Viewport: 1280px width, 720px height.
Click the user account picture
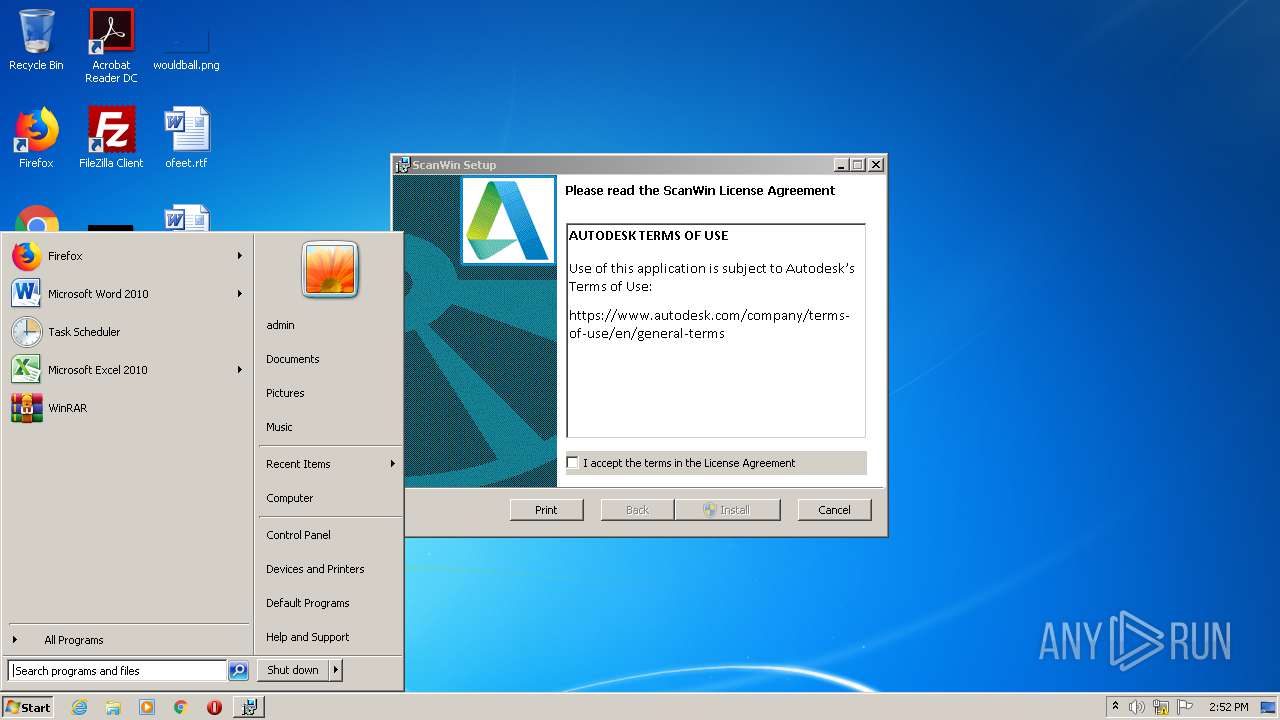pos(330,270)
